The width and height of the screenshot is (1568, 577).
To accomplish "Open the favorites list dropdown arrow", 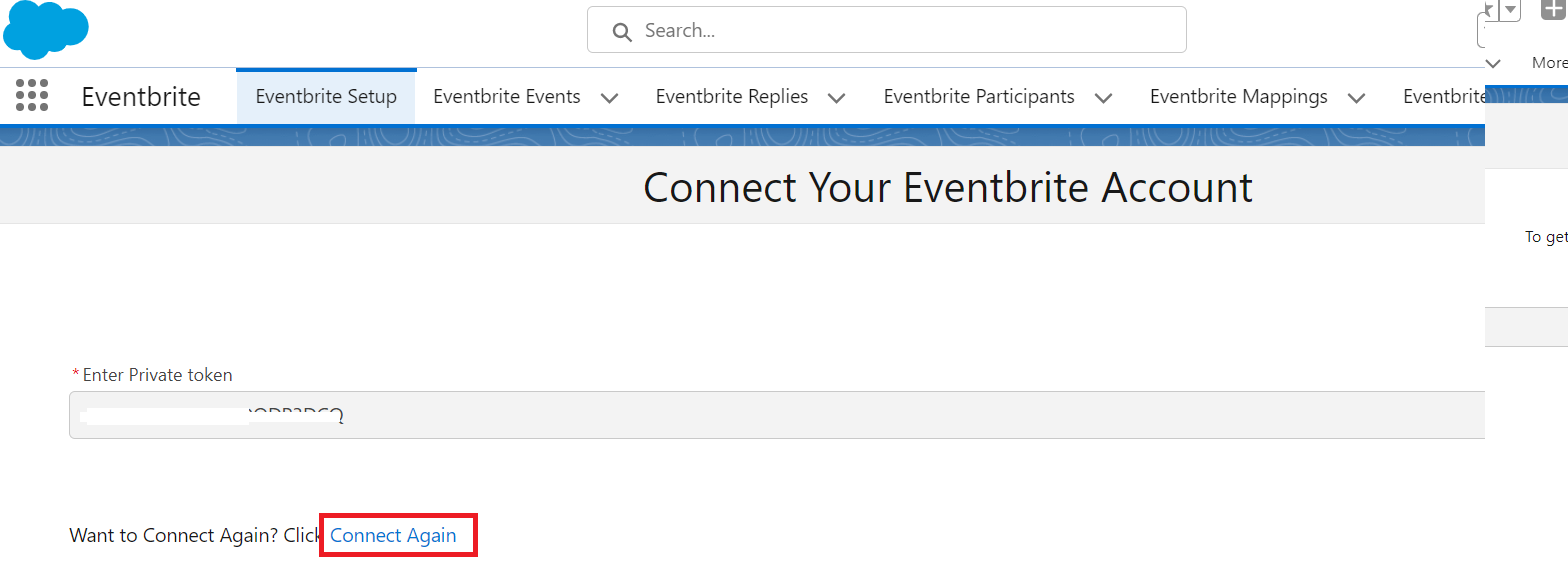I will pyautogui.click(x=1511, y=9).
